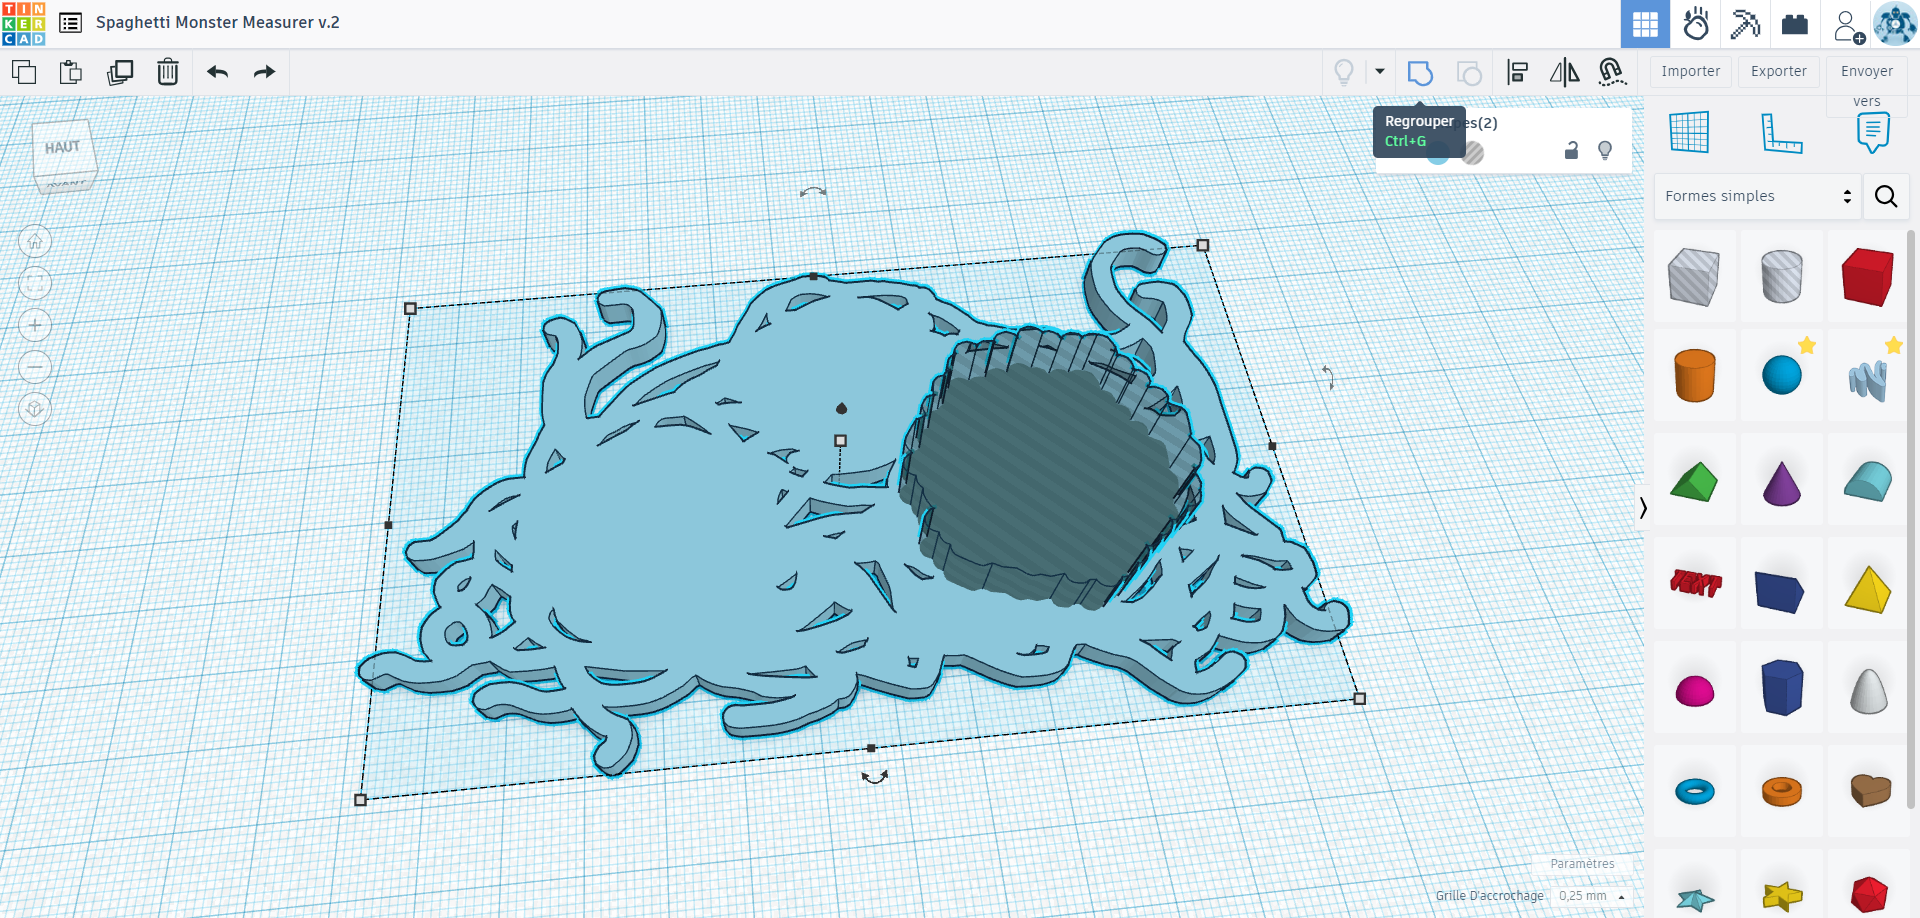
Task: Pick the teal Round Roof shape
Action: (1867, 481)
